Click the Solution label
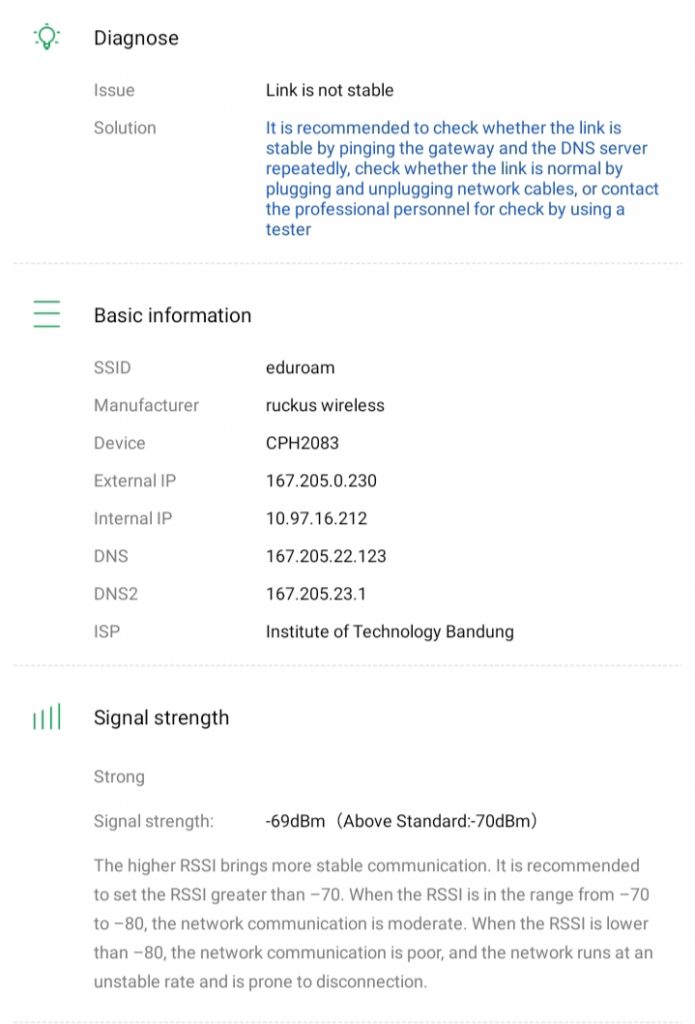 pos(125,128)
